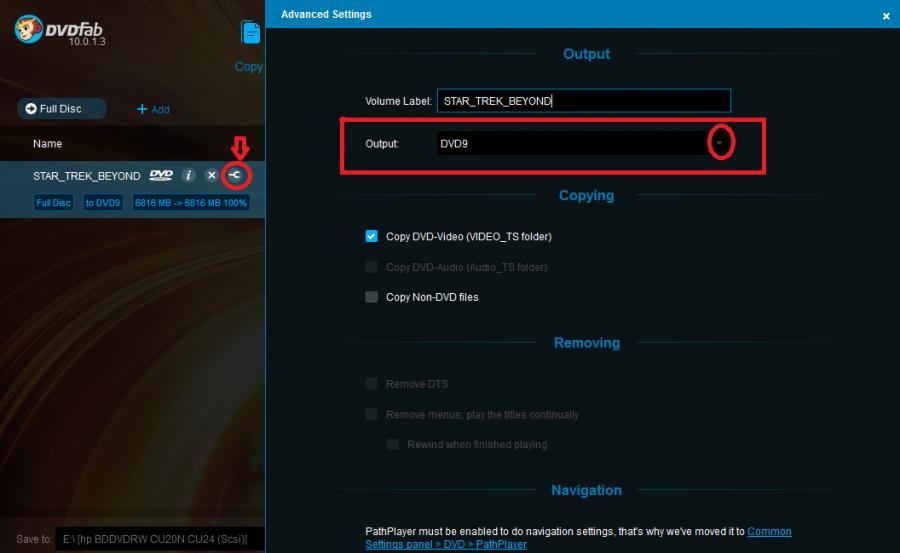900x553 pixels.
Task: Click the Removing section heading
Action: pos(587,343)
